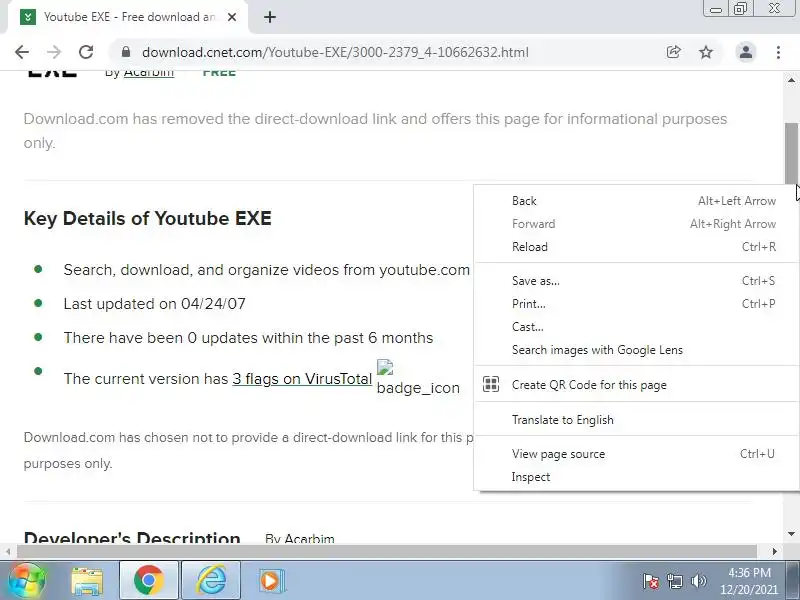
Task: Select the Youtube EXE browser tab
Action: [x=128, y=17]
